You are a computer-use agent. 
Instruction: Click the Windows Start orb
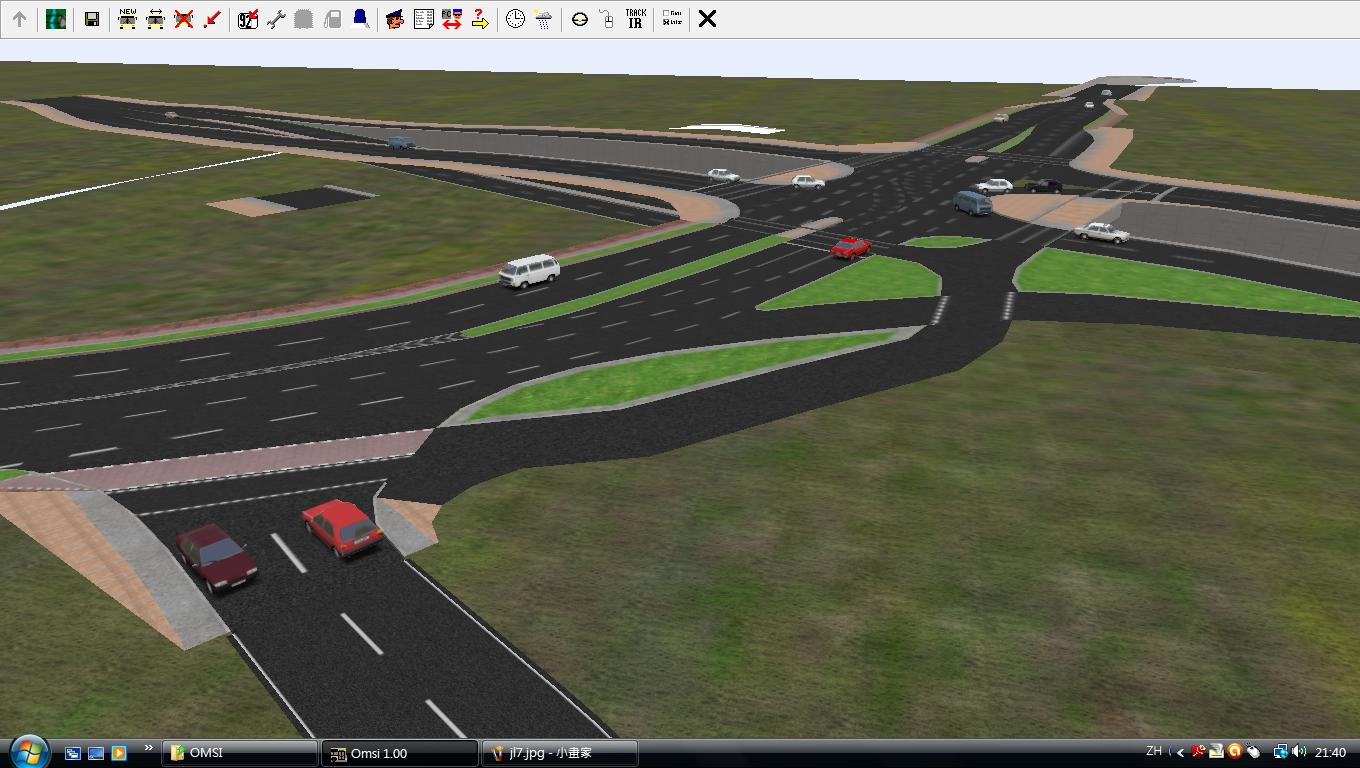coord(29,751)
